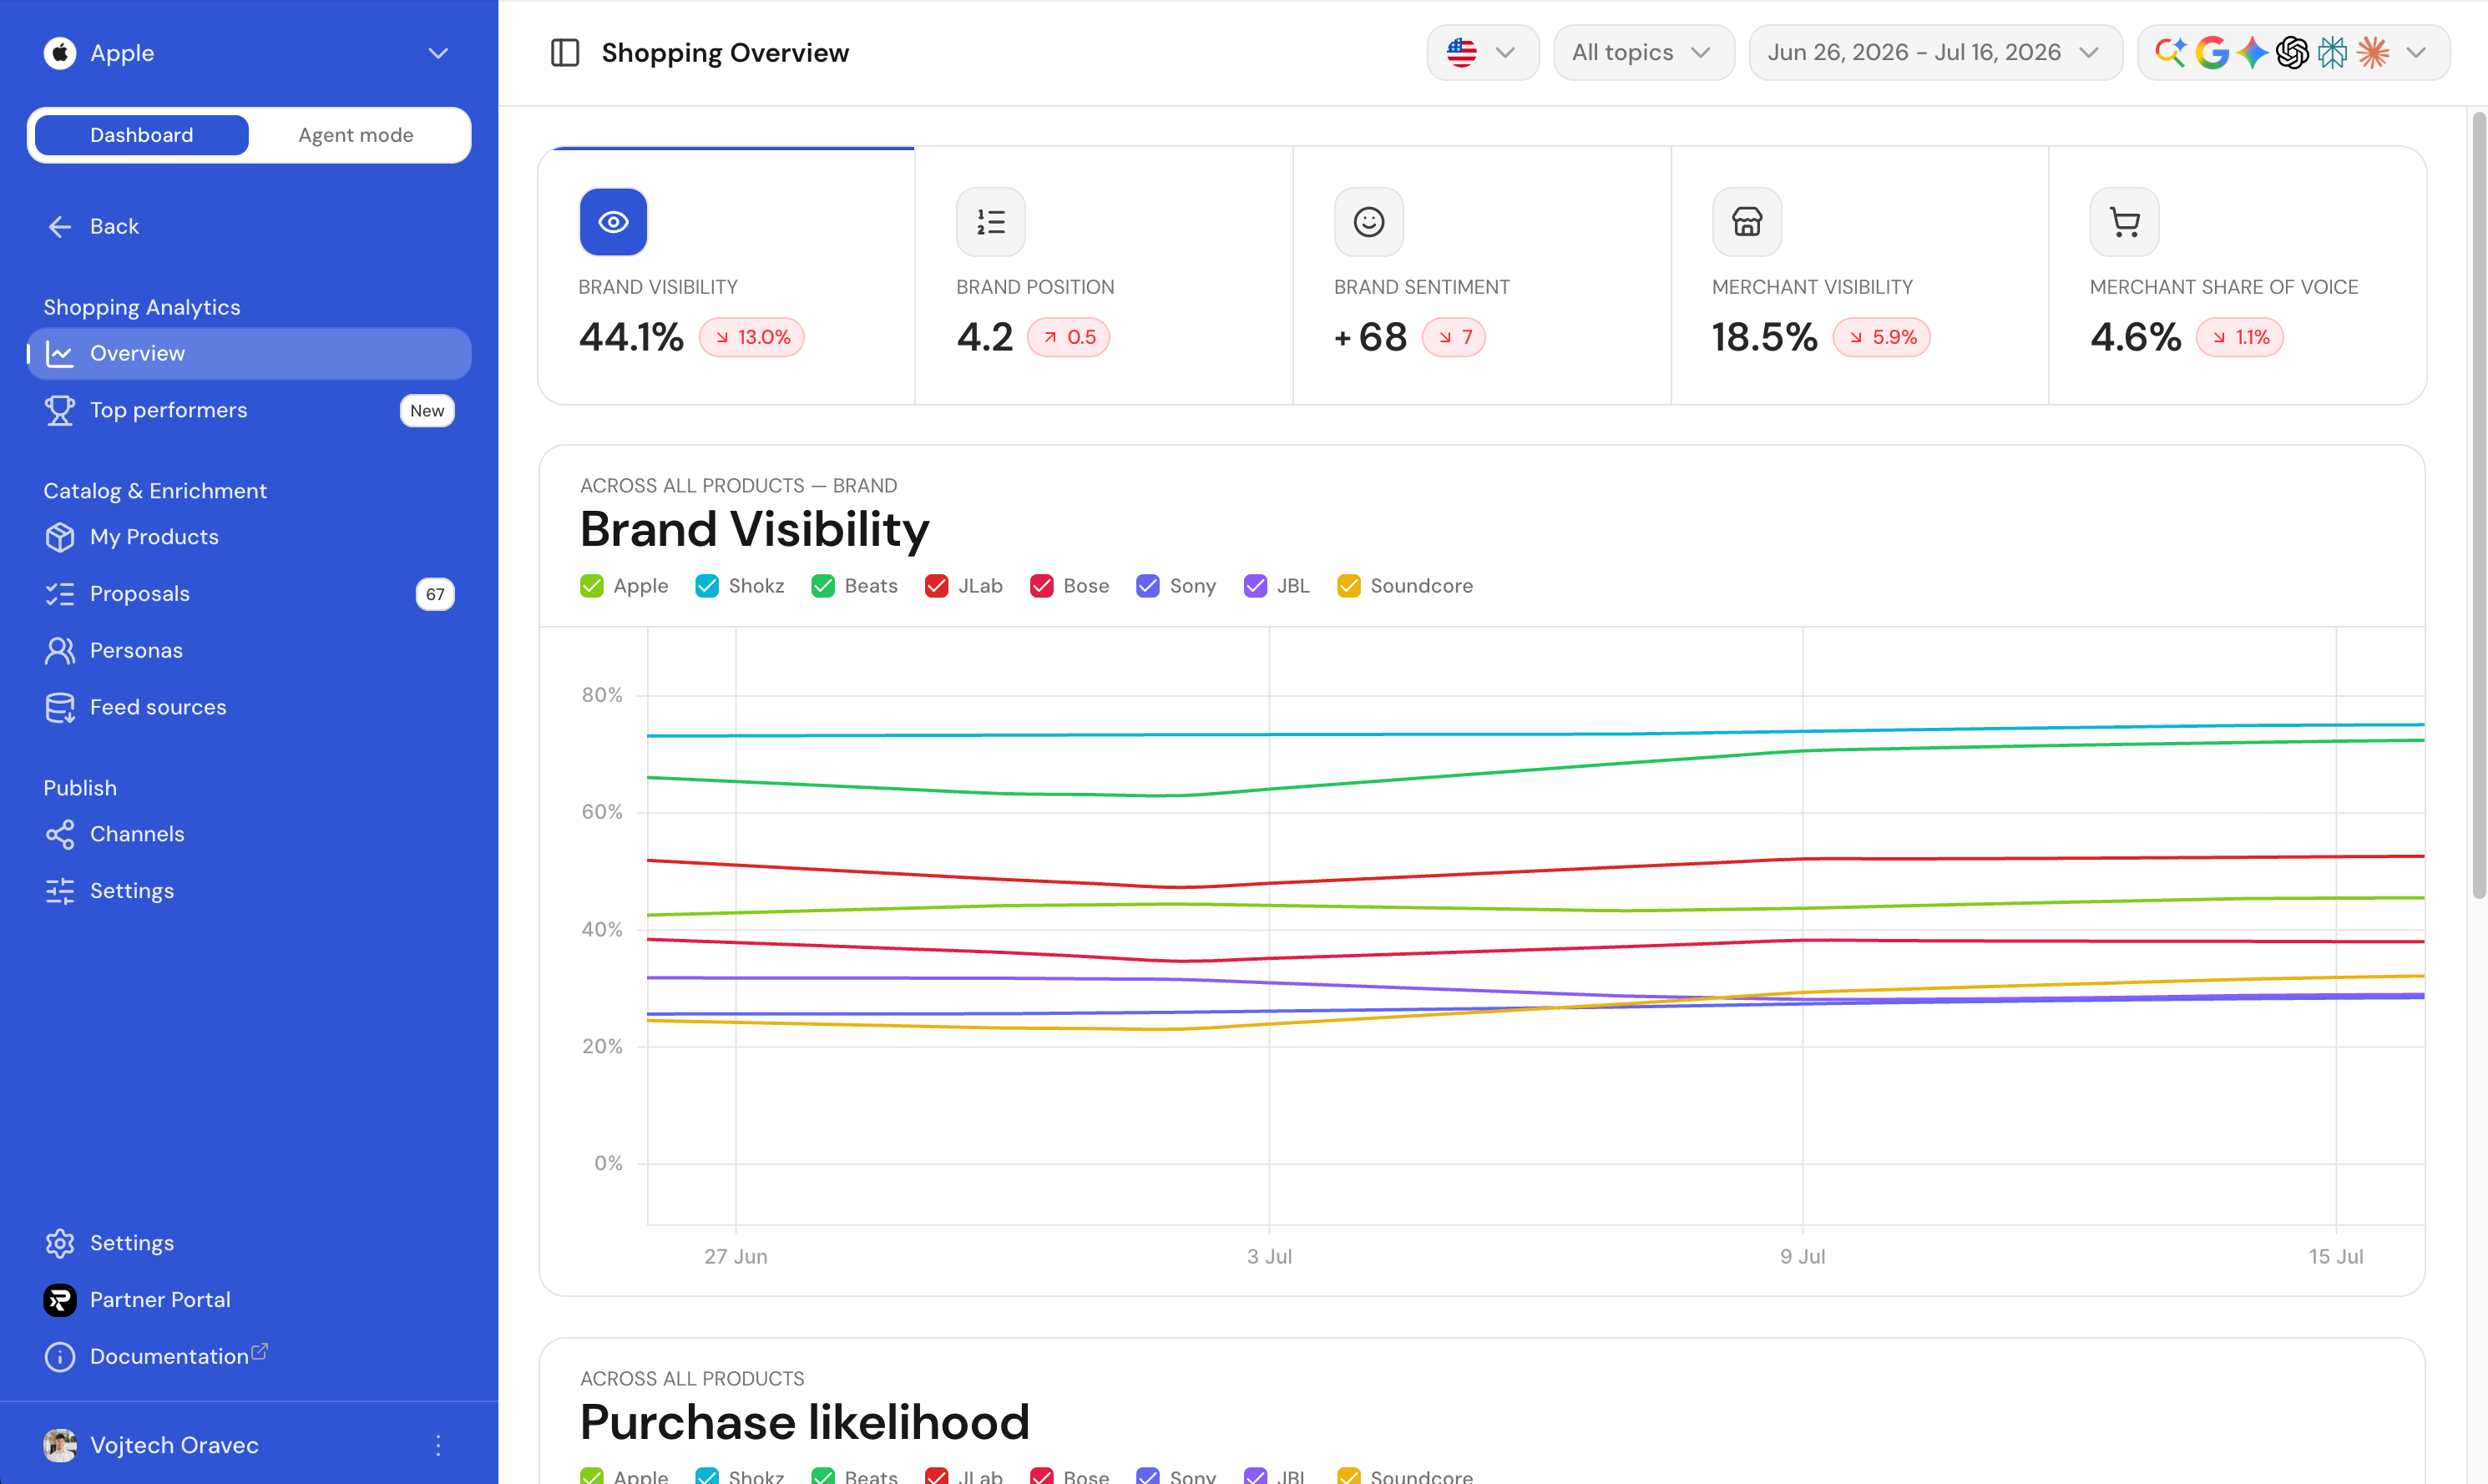Click the Publish Settings sliders icon

point(60,891)
